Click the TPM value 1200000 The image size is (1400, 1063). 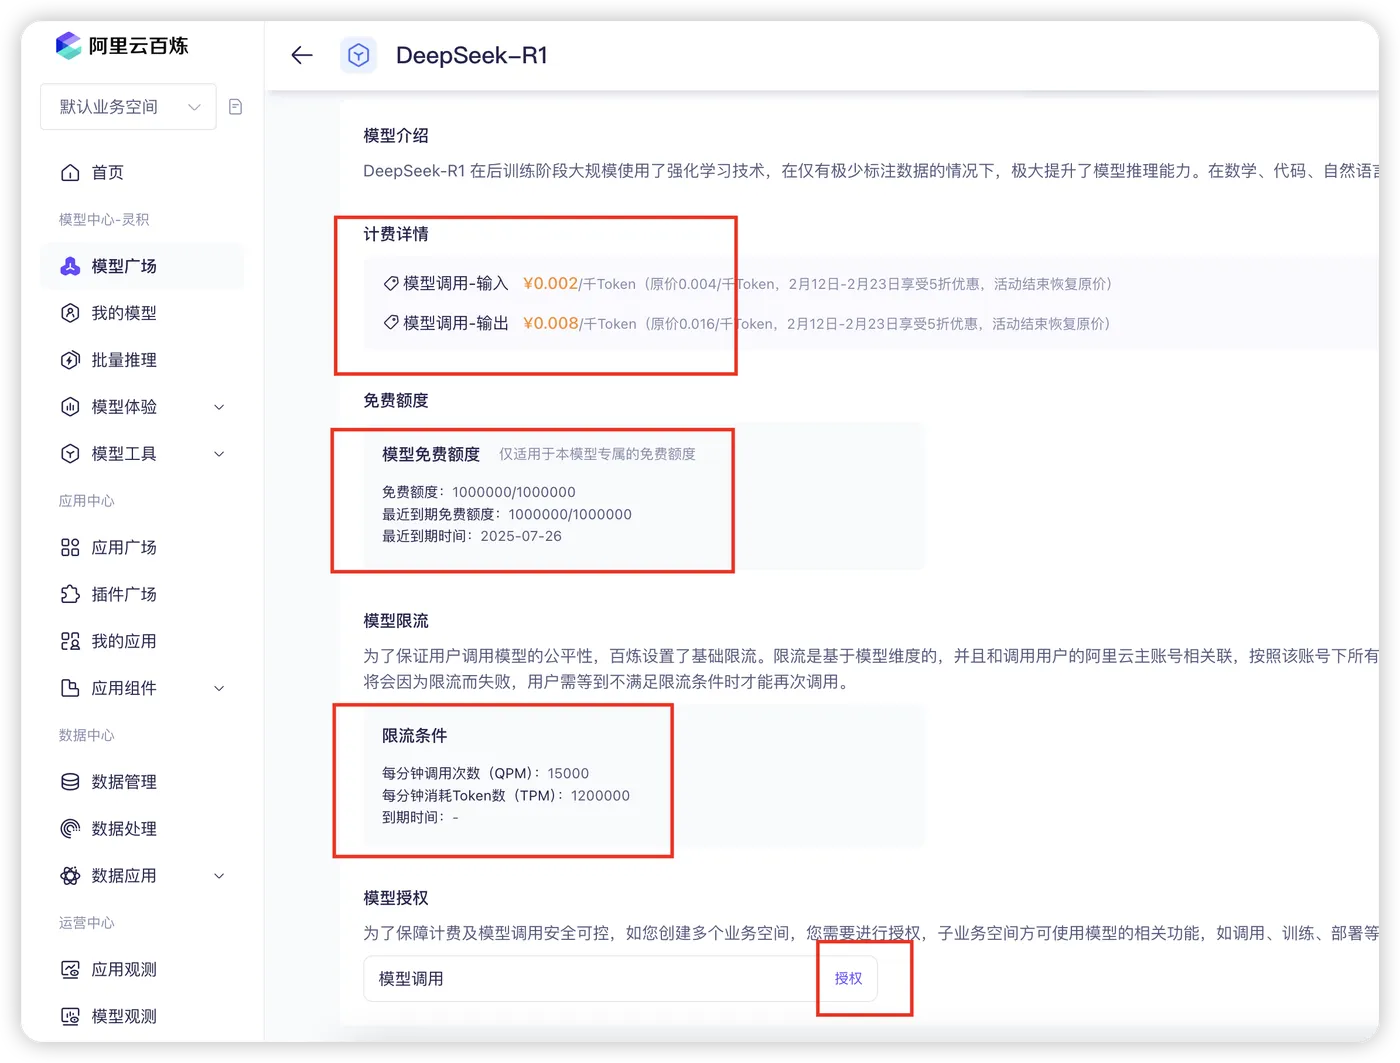click(600, 796)
